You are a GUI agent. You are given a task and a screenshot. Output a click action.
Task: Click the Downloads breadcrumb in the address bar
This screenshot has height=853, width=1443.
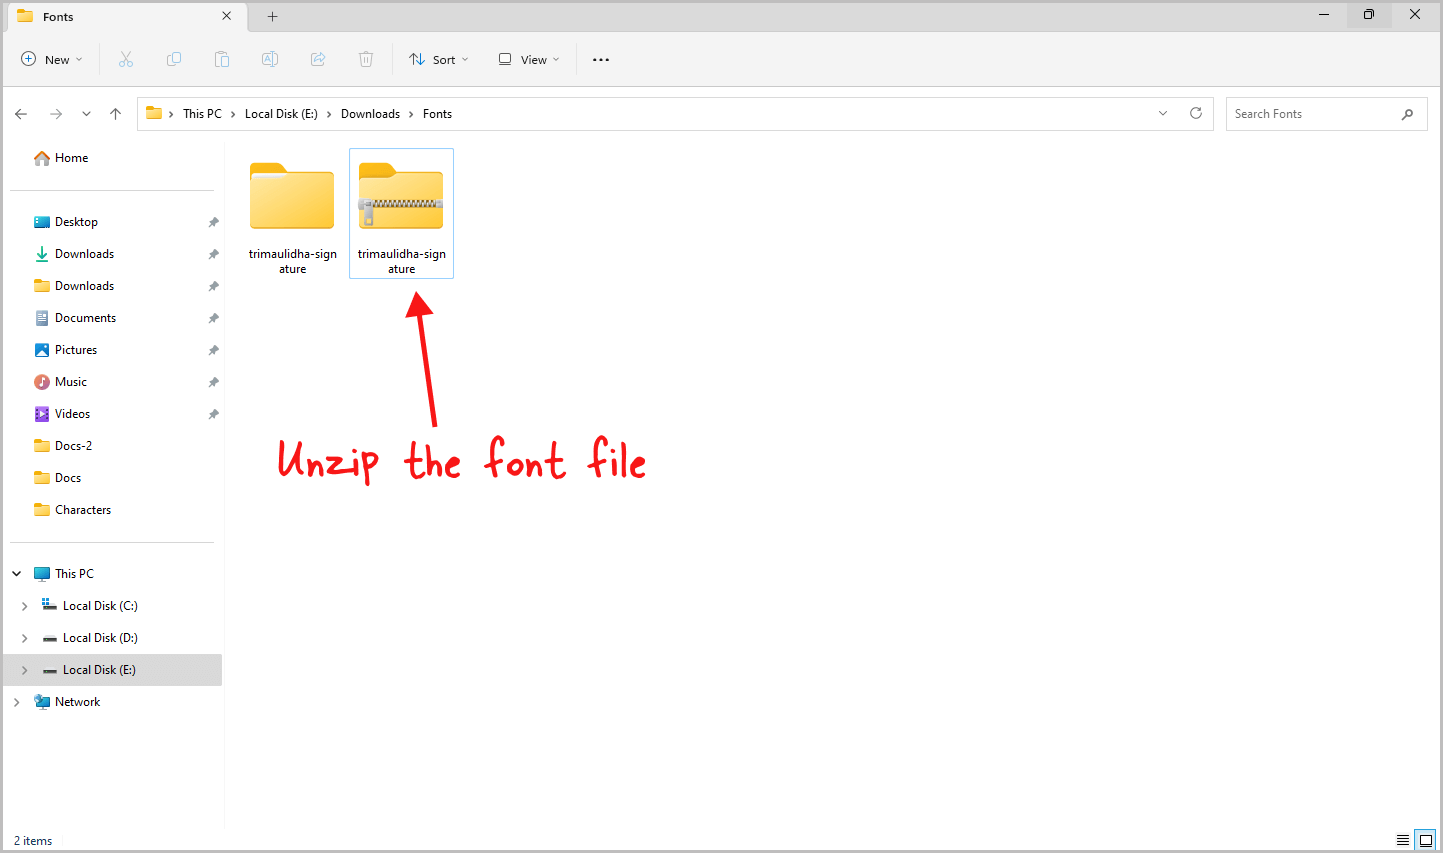(370, 113)
